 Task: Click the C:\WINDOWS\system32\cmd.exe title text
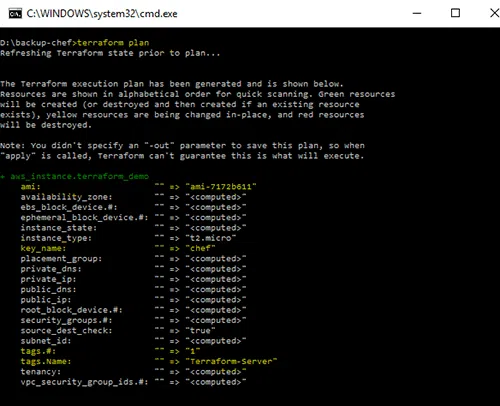click(102, 14)
